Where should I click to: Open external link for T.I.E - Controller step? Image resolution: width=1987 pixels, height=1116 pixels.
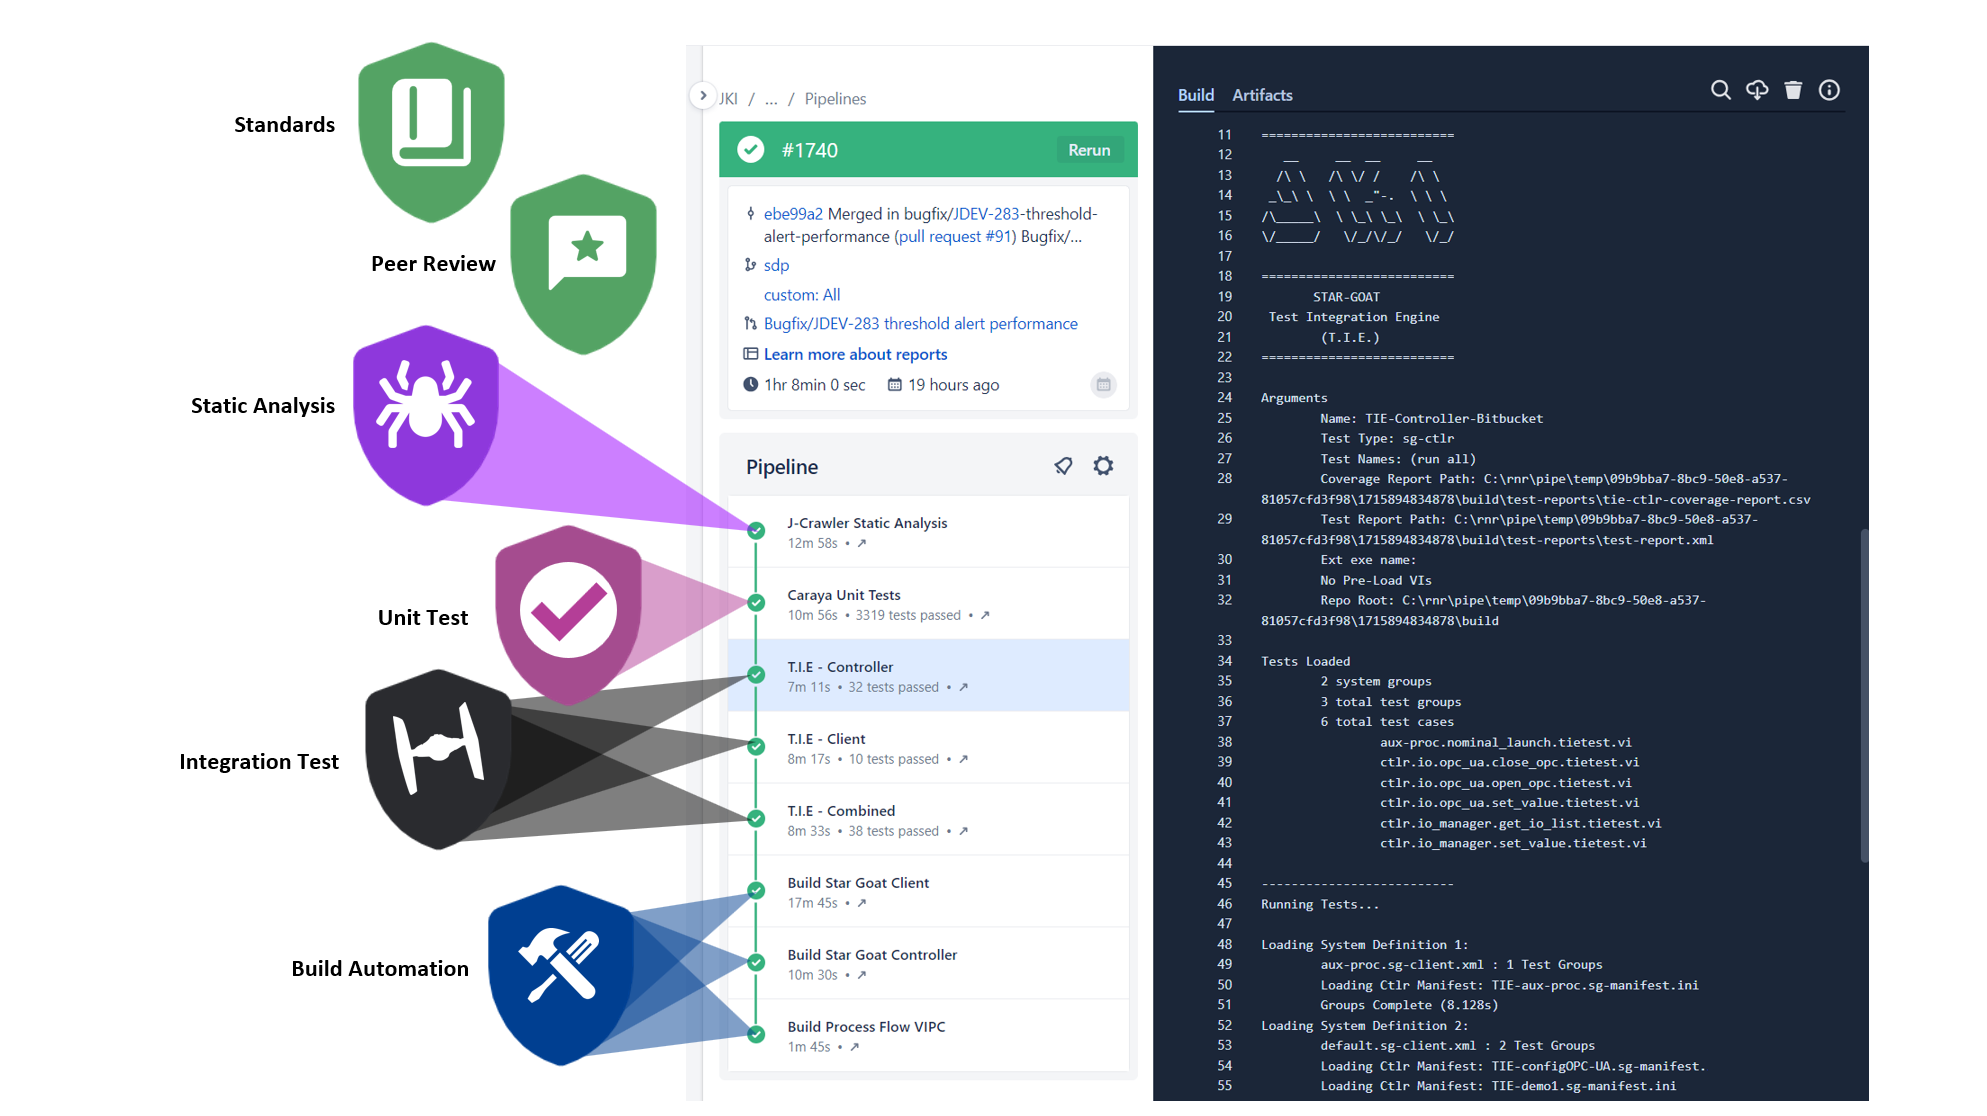(x=963, y=687)
